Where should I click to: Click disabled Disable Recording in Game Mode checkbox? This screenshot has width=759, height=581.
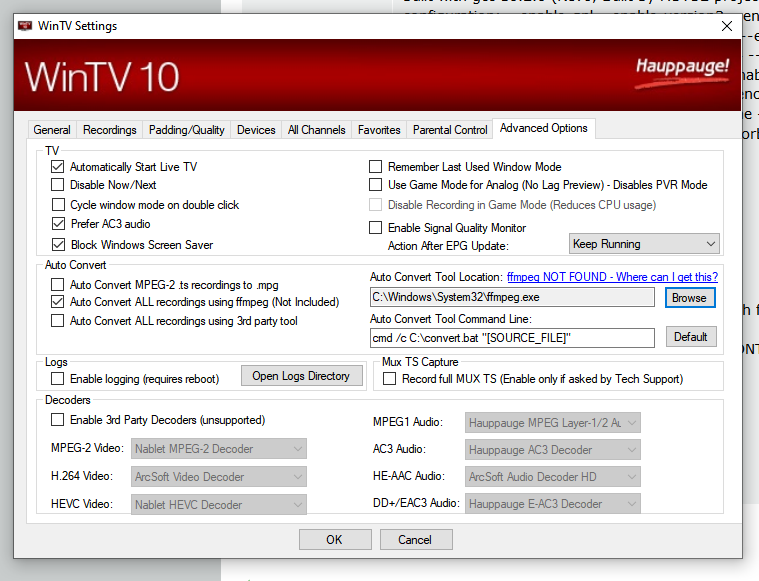(376, 205)
